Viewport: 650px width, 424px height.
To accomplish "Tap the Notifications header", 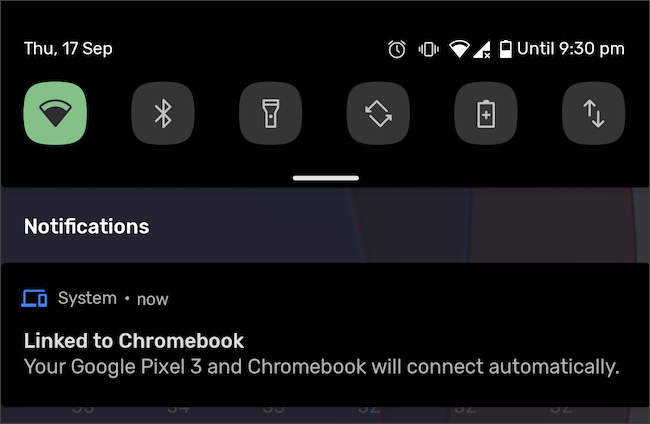I will click(87, 226).
